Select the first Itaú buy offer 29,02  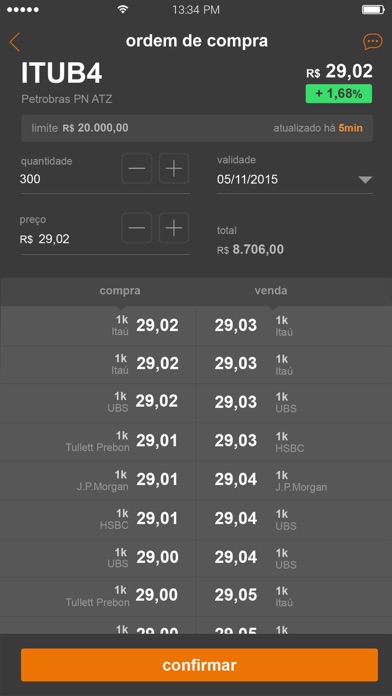coord(98,326)
